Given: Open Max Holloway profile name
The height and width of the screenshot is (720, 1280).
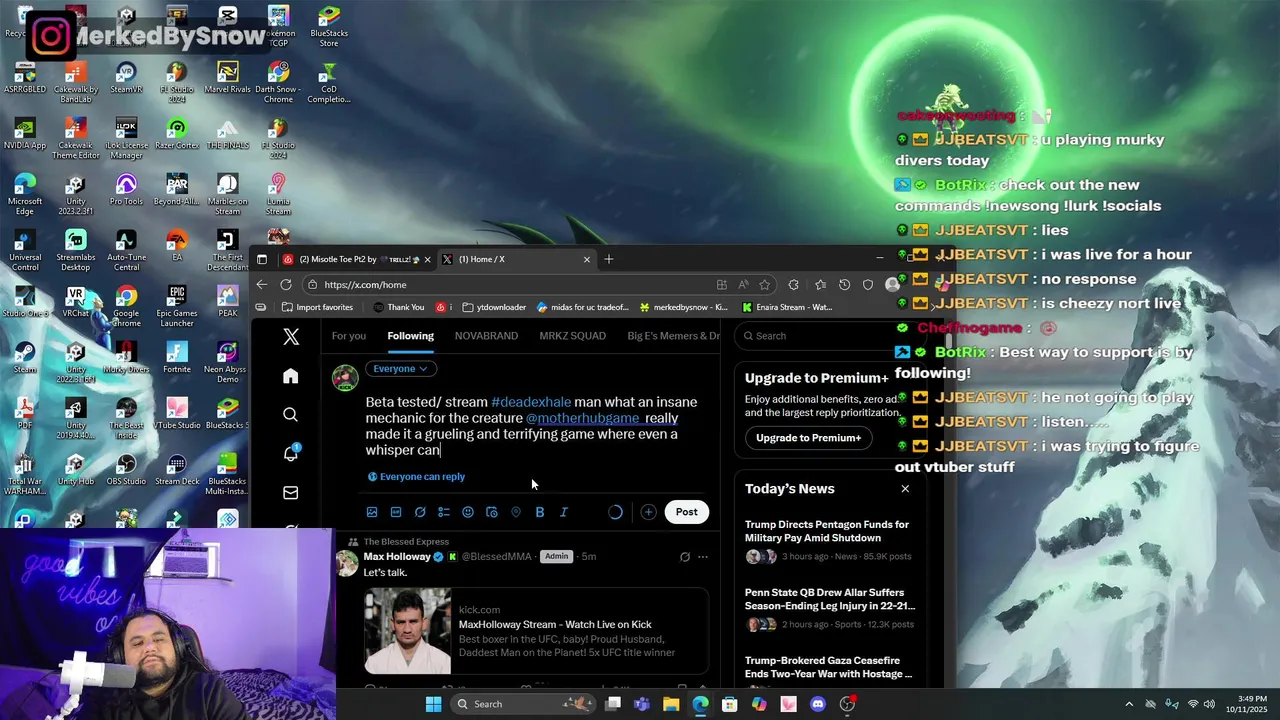Looking at the screenshot, I should (397, 557).
